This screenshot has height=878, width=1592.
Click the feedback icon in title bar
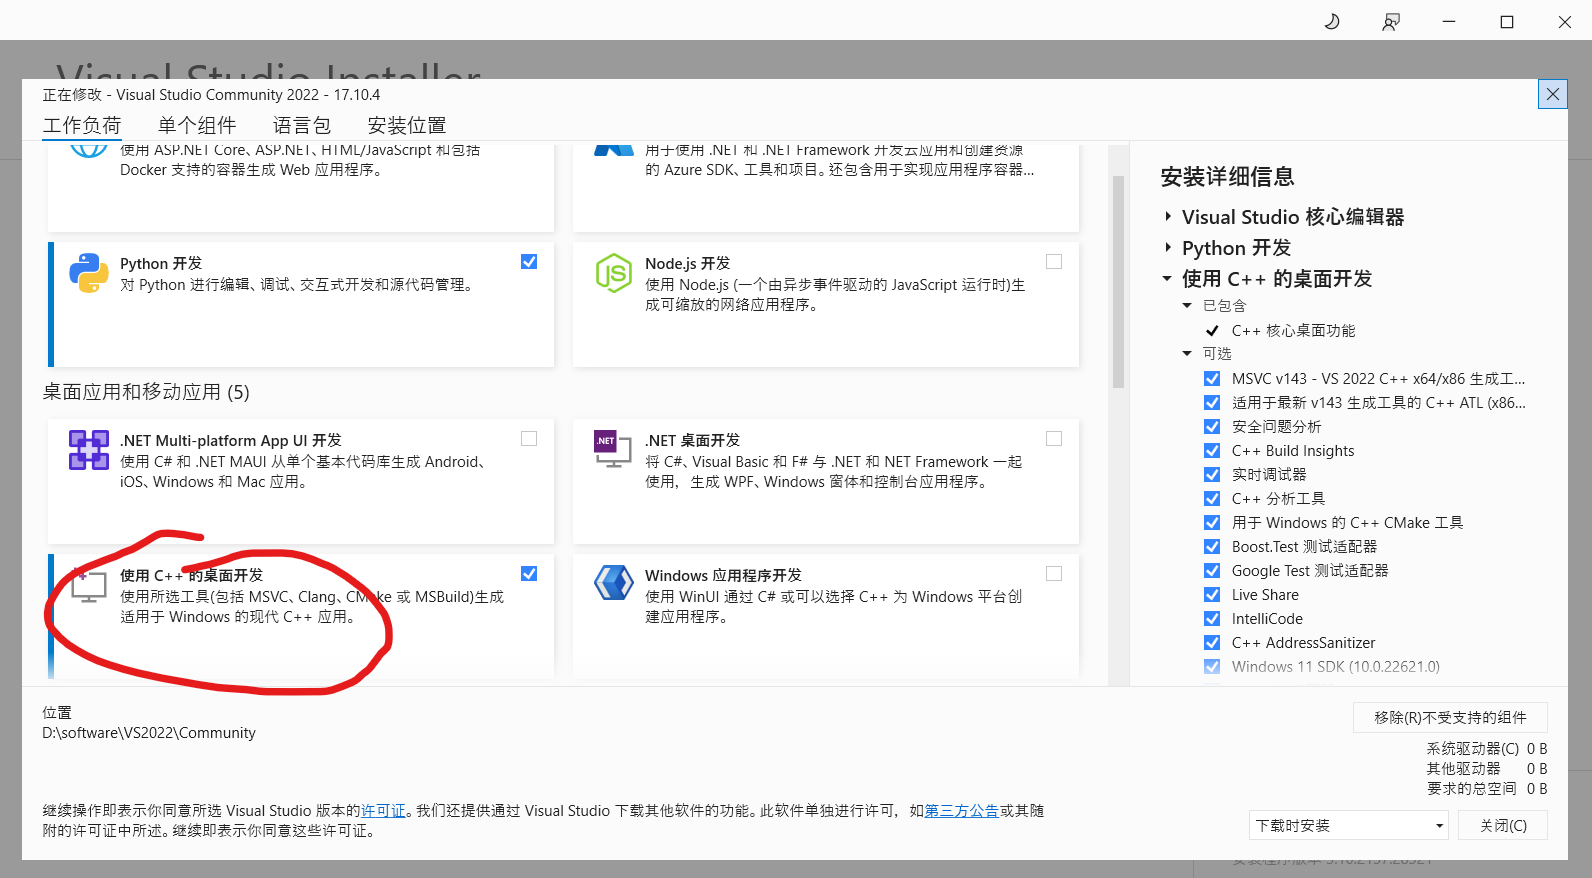[1390, 22]
